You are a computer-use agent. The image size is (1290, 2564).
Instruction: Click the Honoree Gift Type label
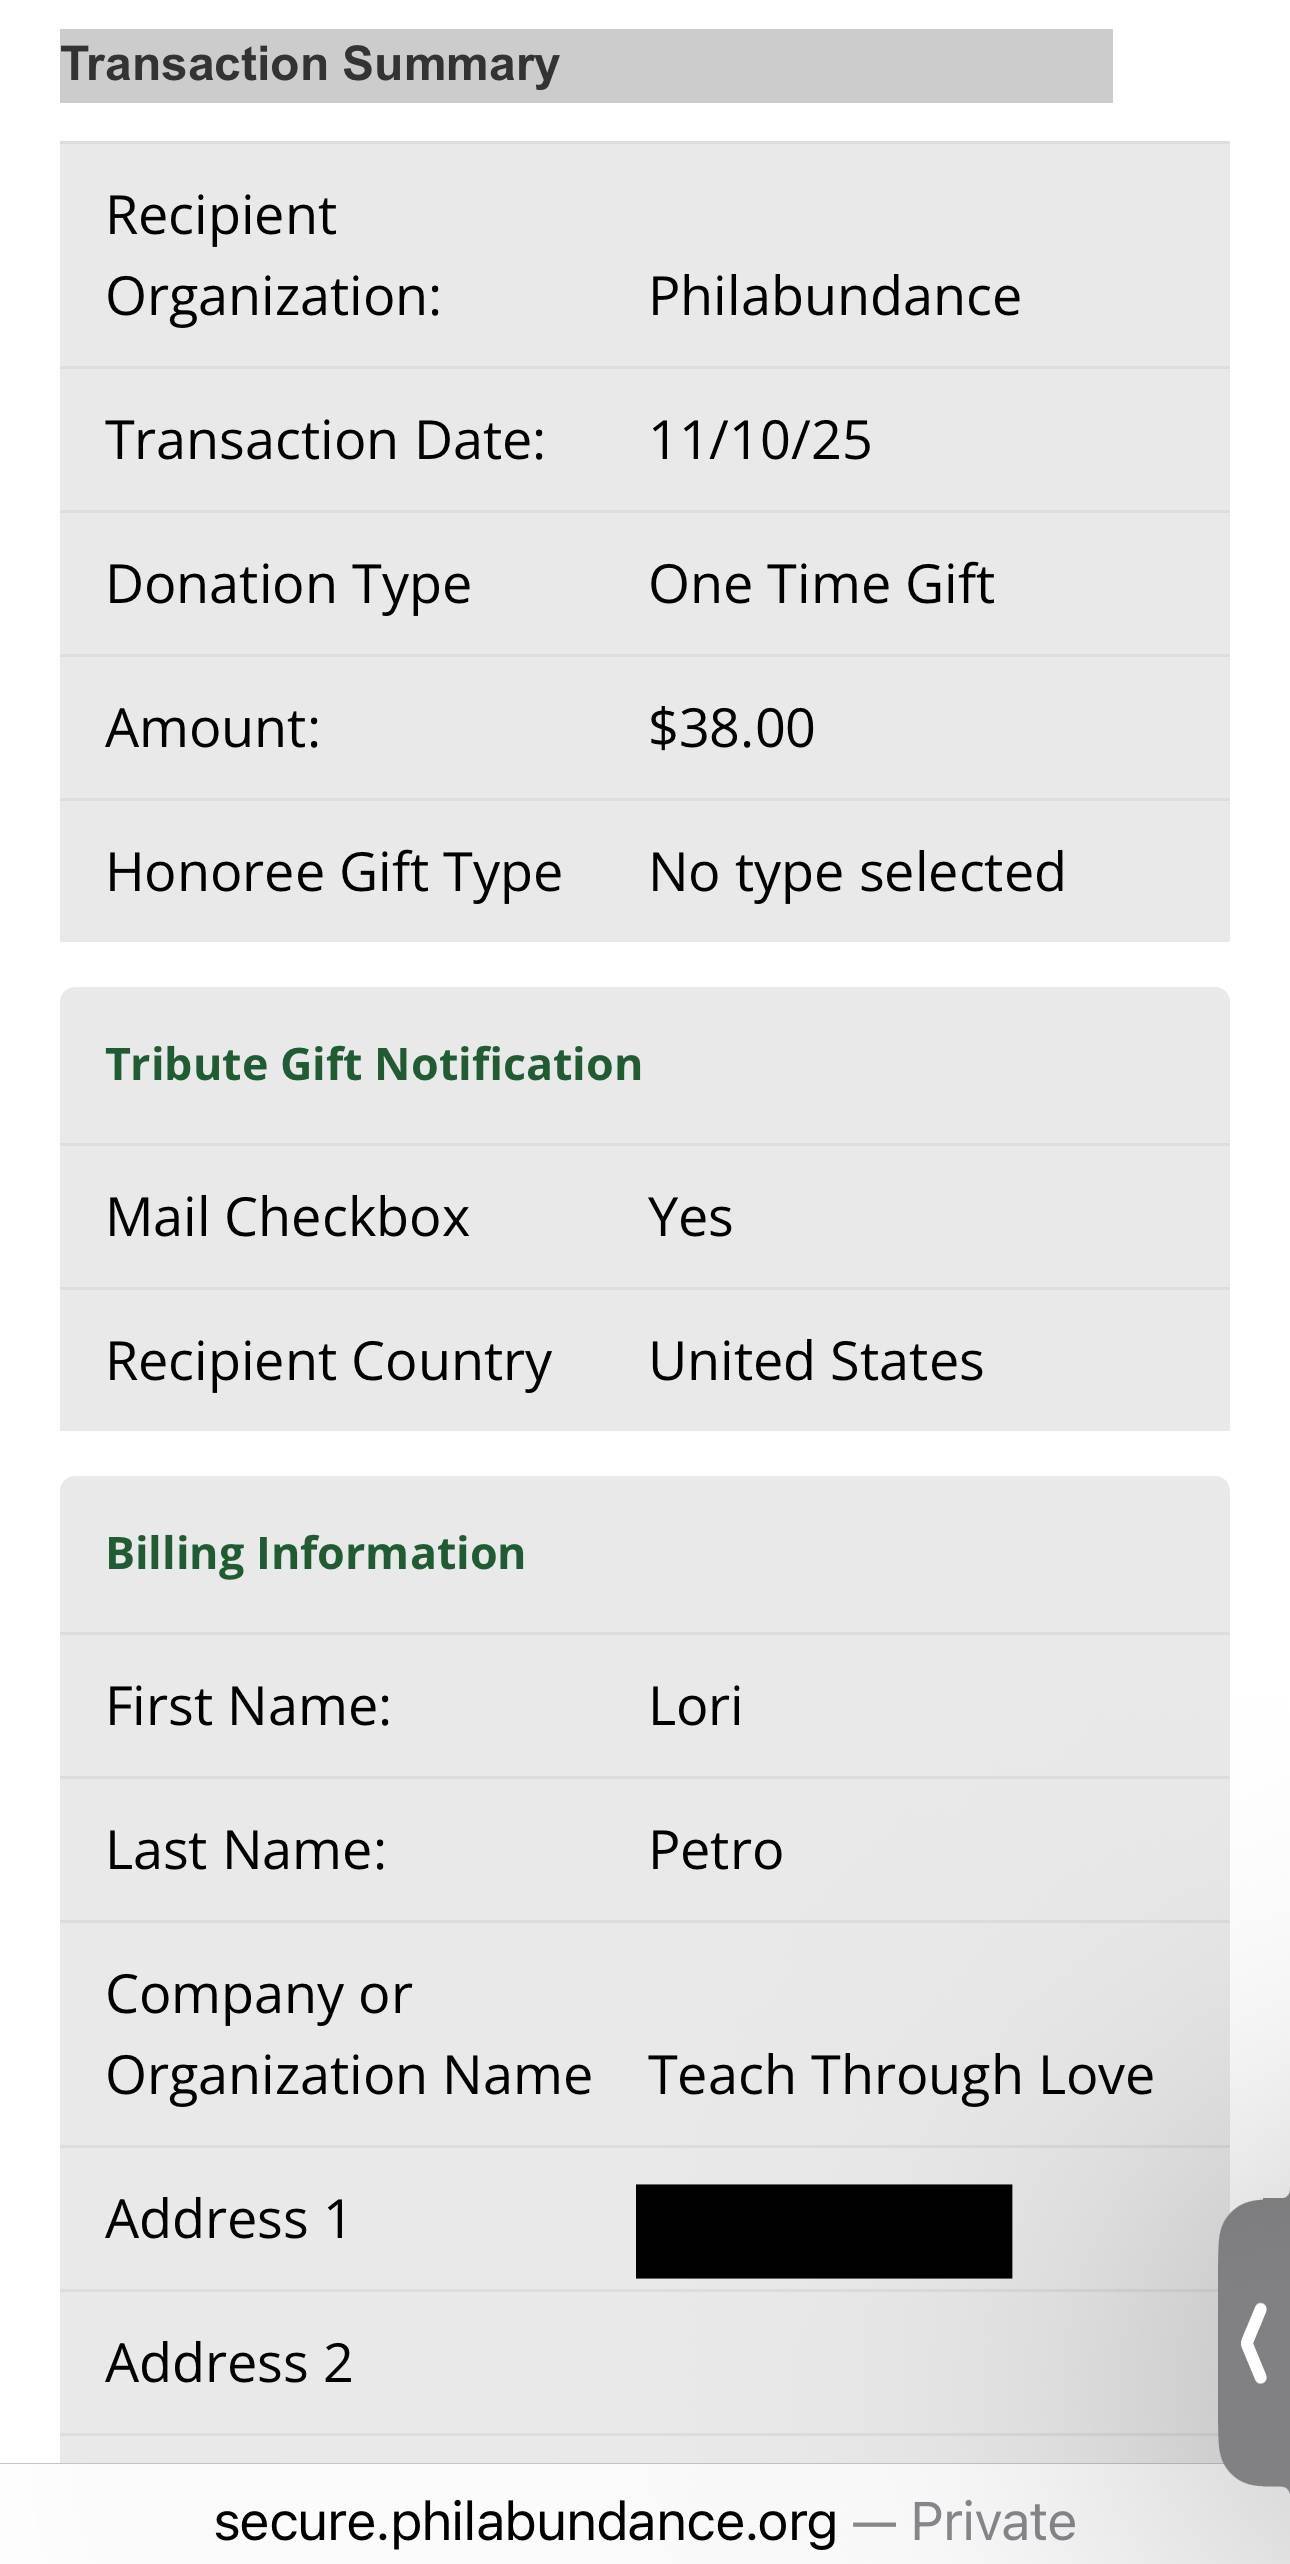point(333,872)
